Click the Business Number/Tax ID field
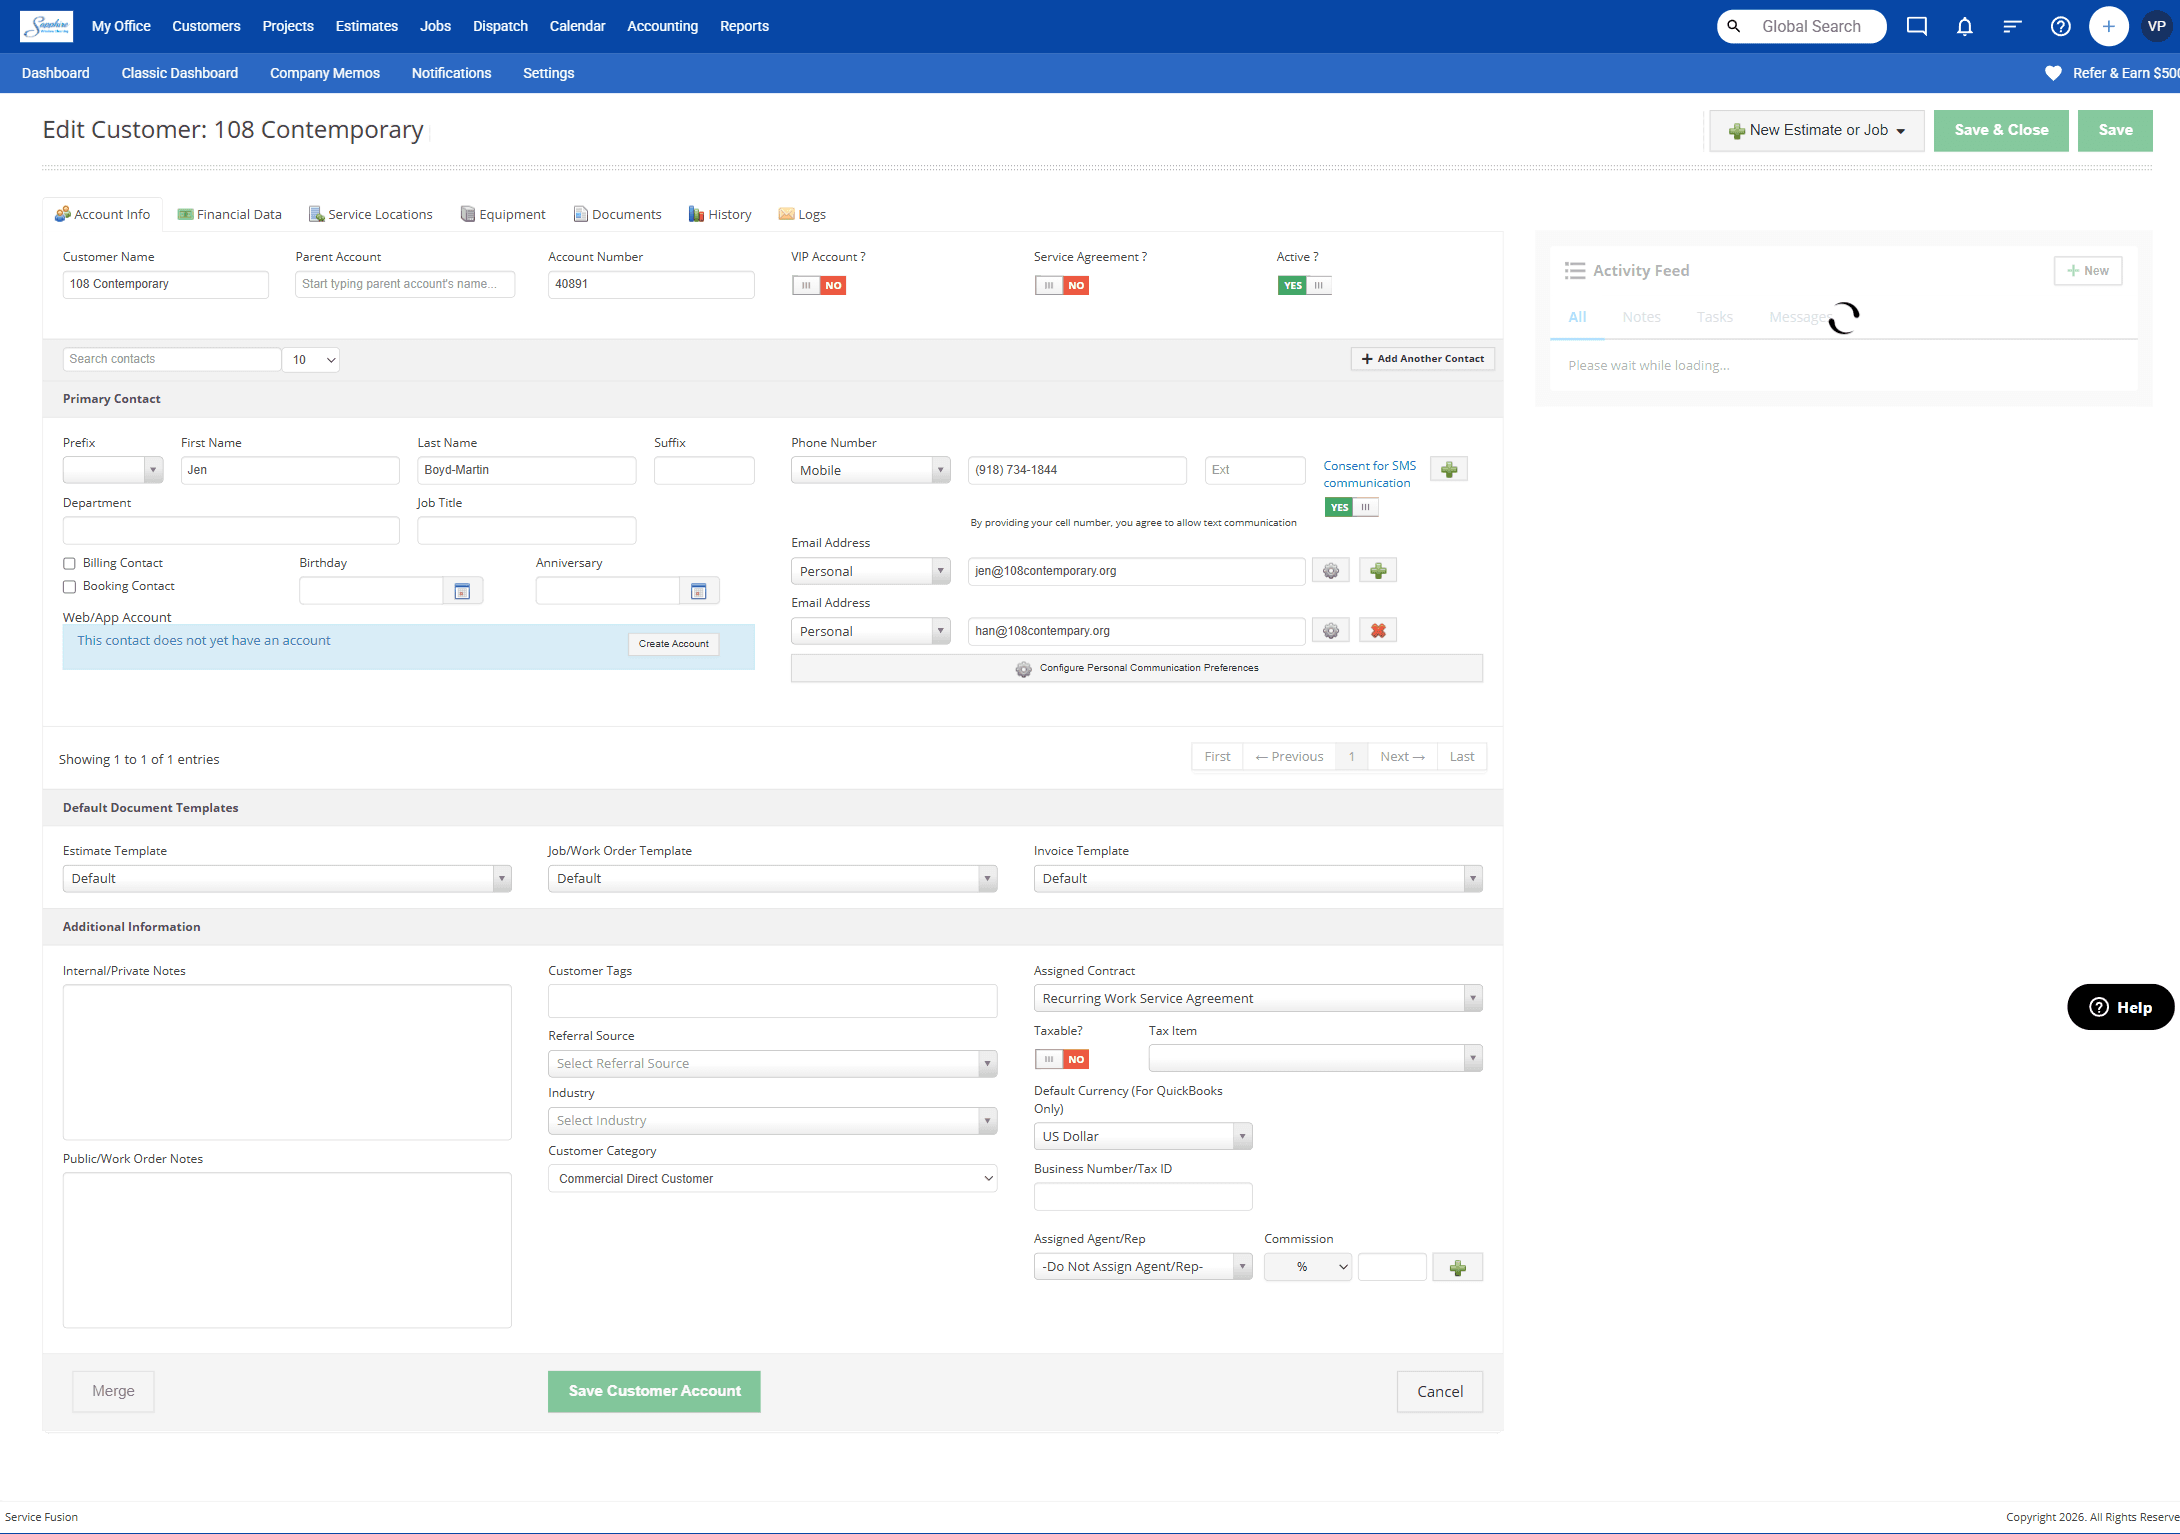Screen dimensions: 2180x1534 [x=1143, y=1197]
